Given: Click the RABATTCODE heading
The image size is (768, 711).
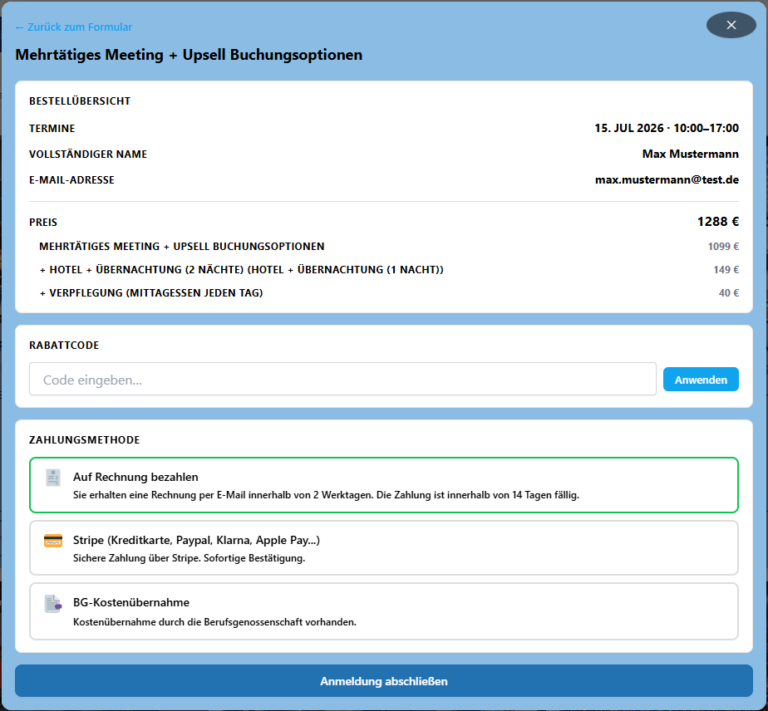Looking at the screenshot, I should tap(64, 345).
